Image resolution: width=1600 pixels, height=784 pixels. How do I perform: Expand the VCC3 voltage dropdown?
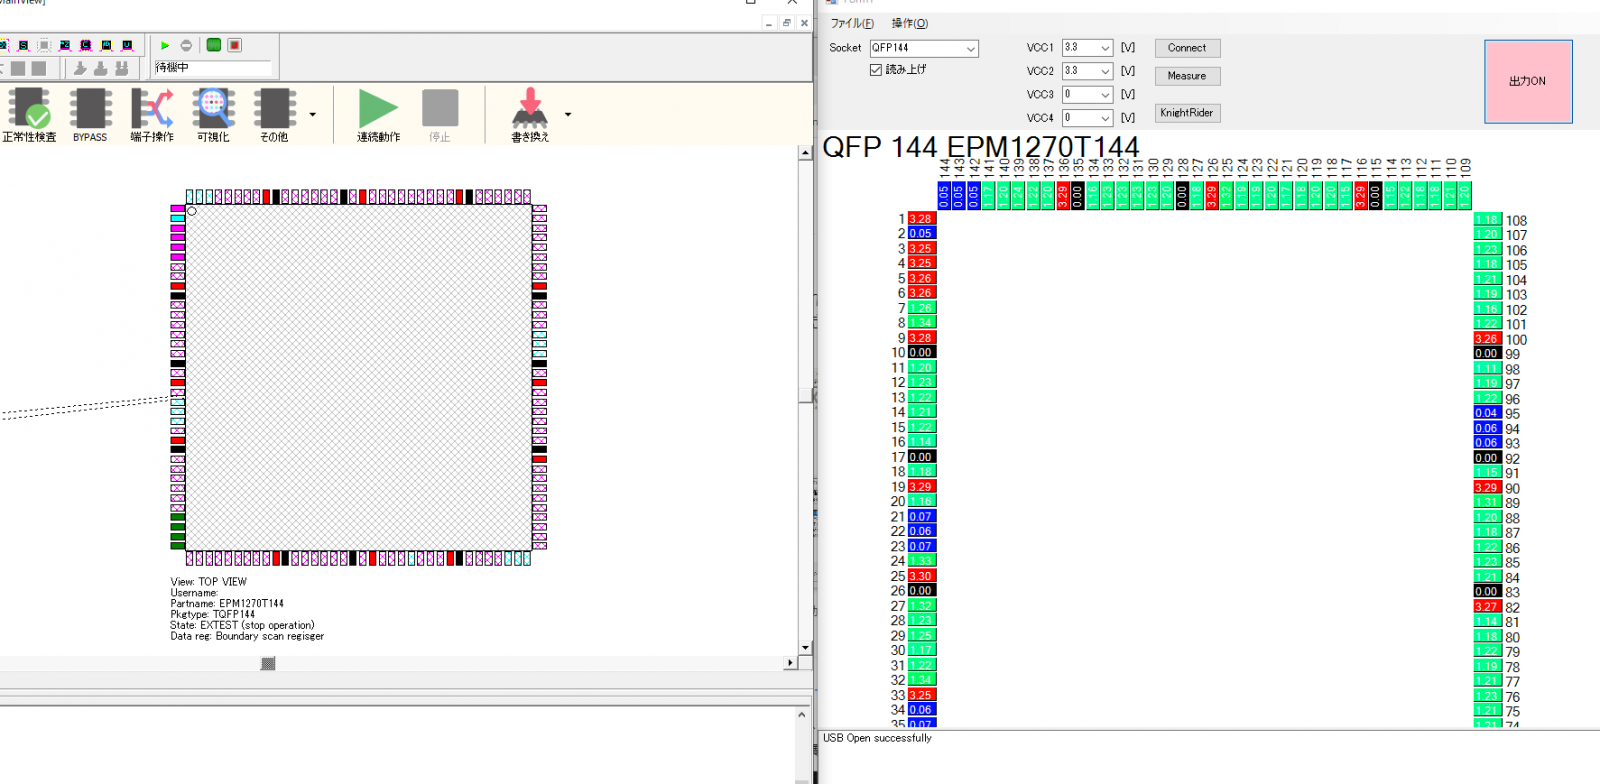pyautogui.click(x=1104, y=95)
